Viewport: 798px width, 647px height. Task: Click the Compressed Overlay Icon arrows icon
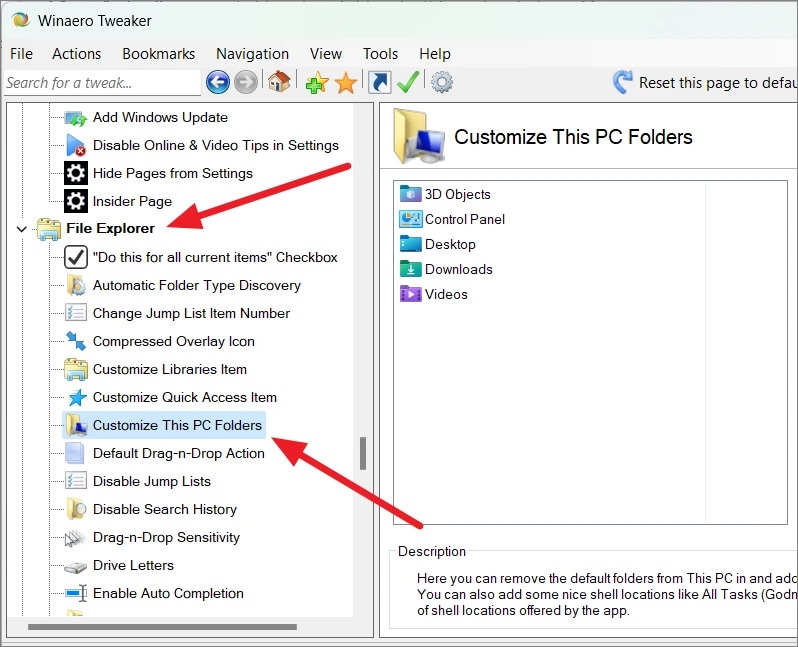click(x=76, y=341)
